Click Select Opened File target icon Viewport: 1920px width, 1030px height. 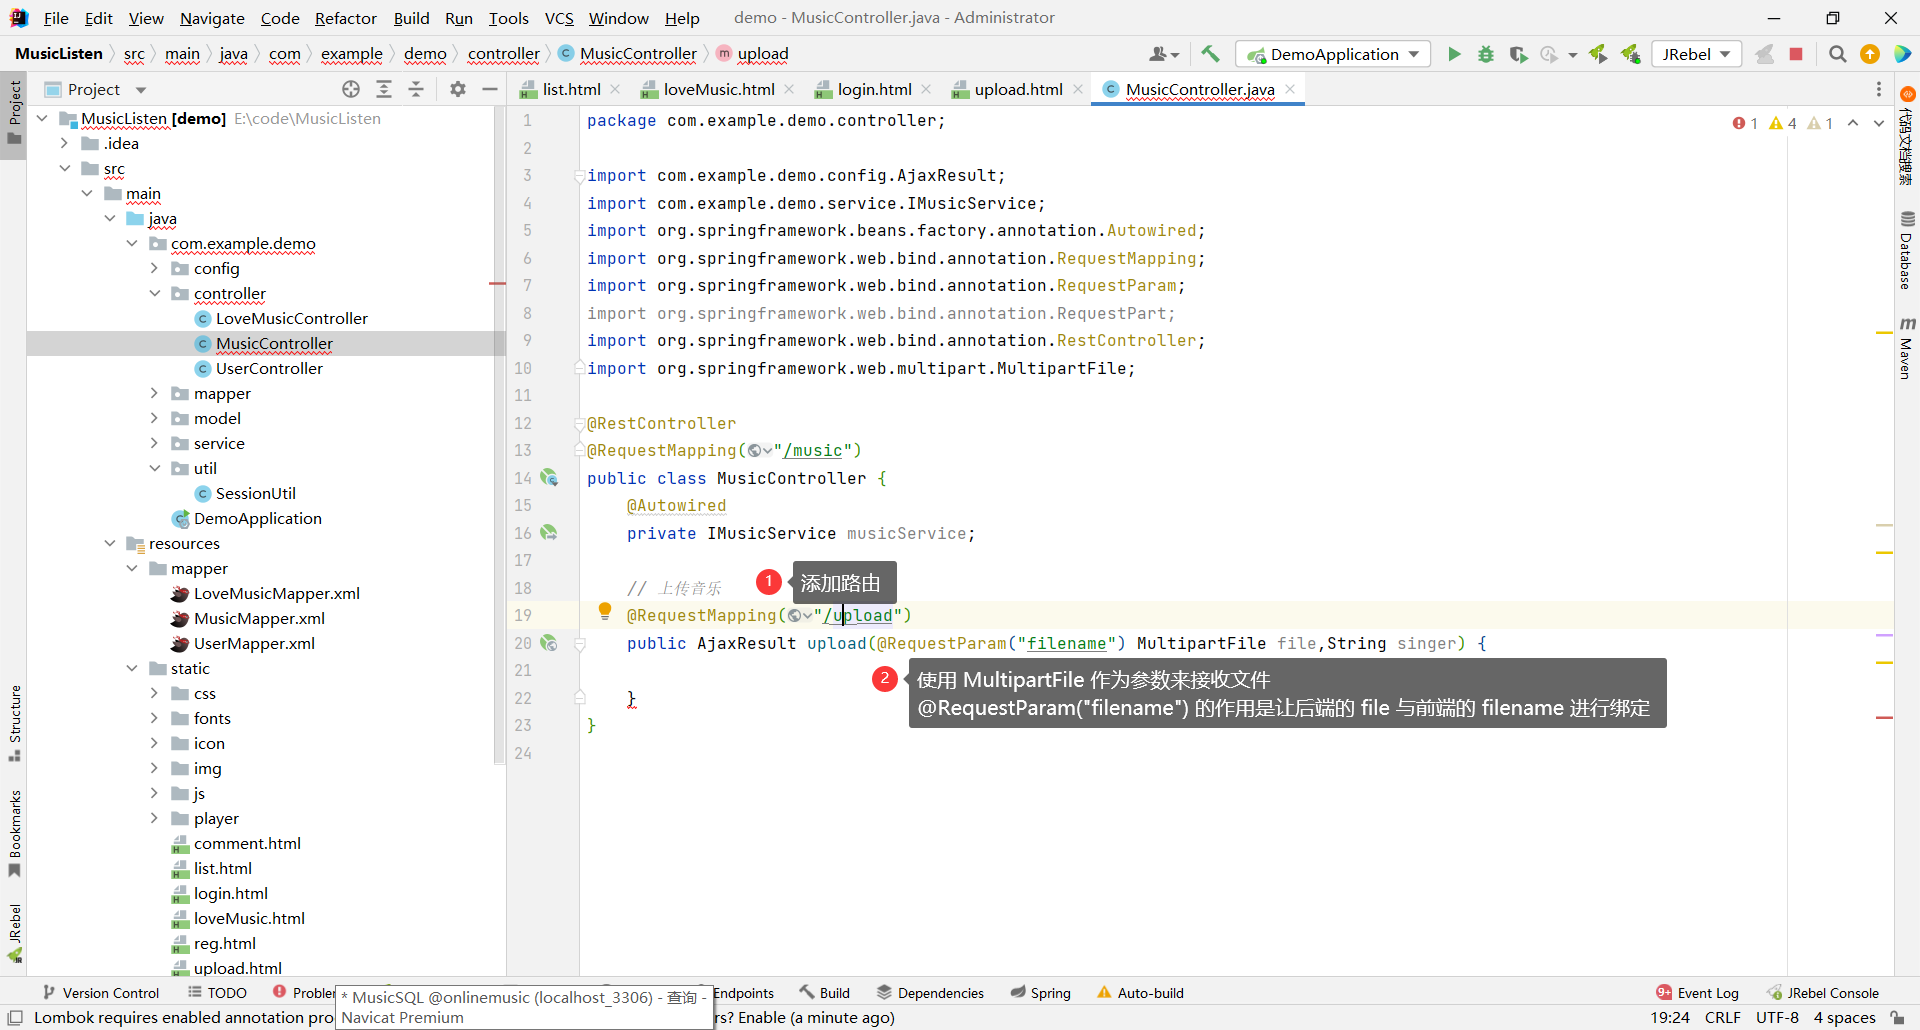coord(351,89)
